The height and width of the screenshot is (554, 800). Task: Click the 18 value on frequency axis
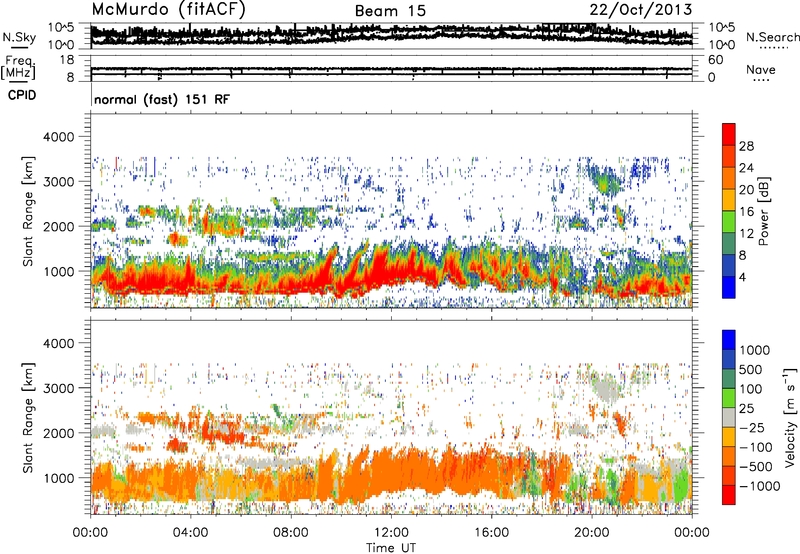coord(67,60)
